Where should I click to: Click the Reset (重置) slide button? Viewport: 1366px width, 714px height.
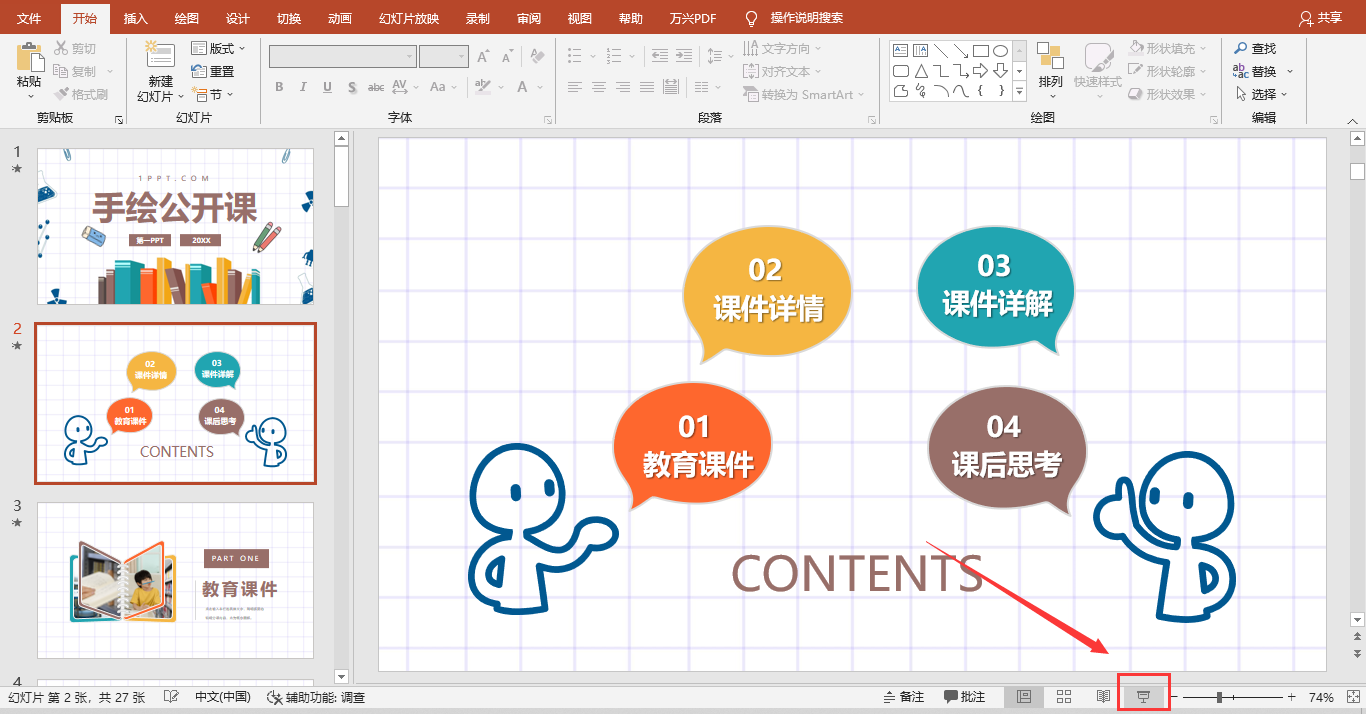click(213, 71)
